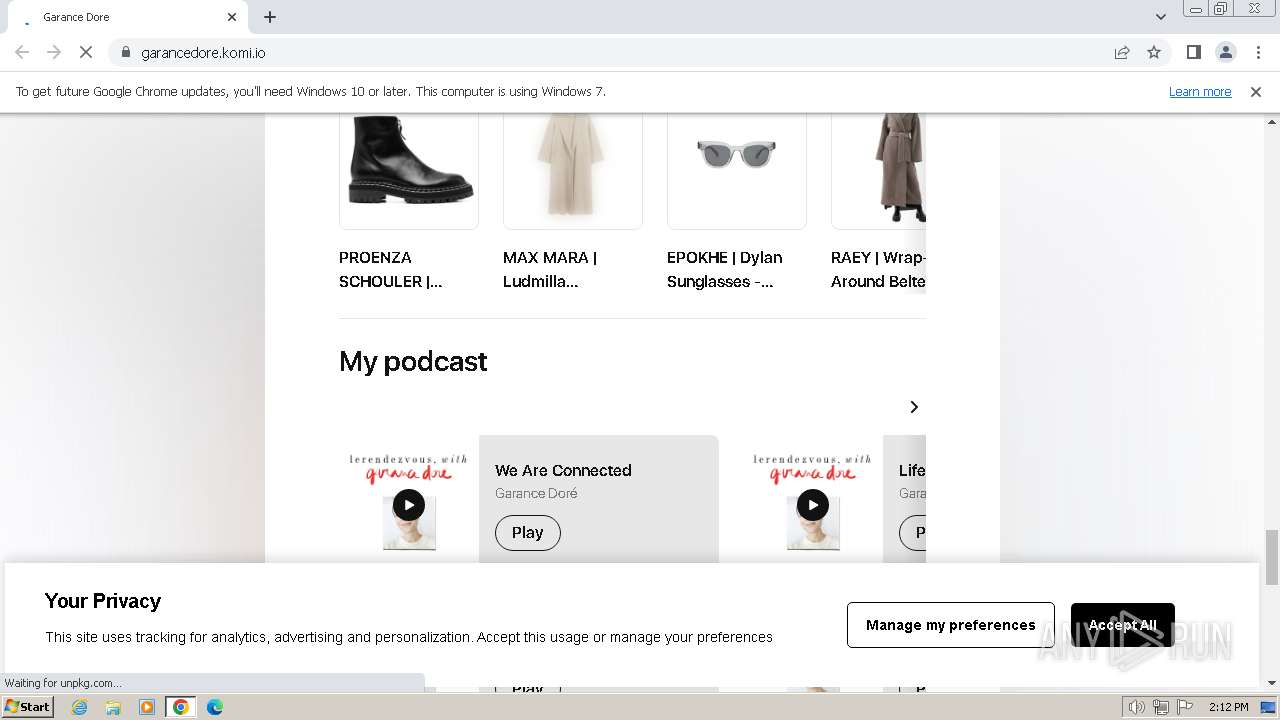Open the Raey wrap-around coat image

click(878, 171)
